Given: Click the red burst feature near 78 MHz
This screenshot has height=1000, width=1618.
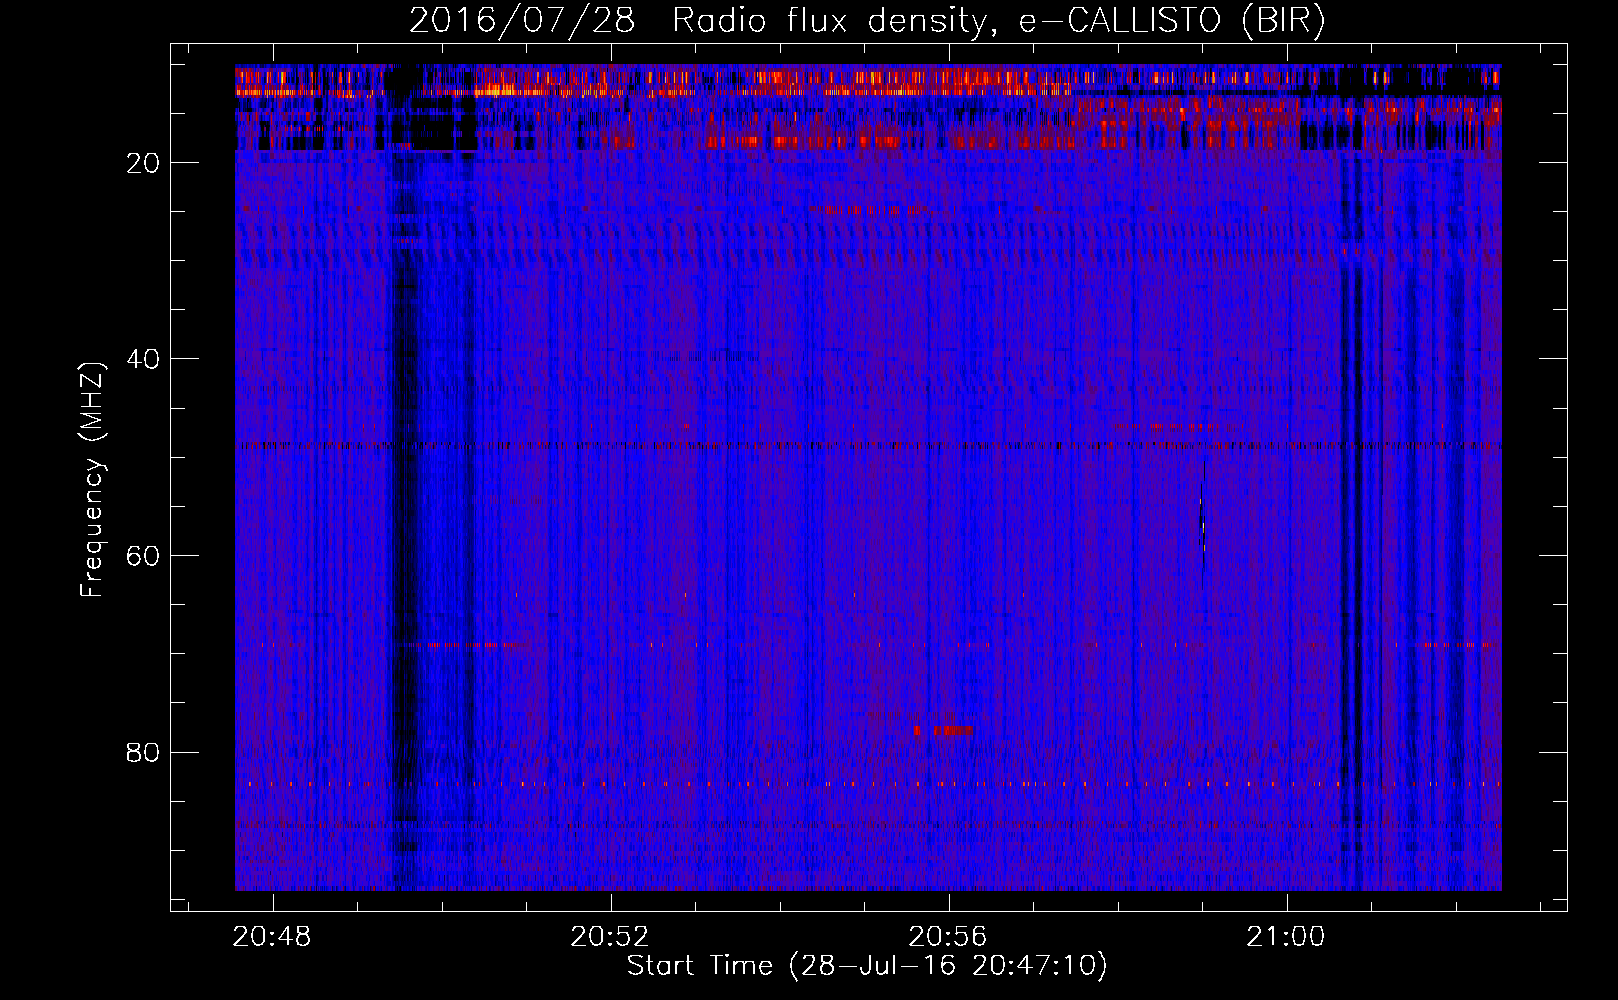Looking at the screenshot, I should tap(944, 730).
